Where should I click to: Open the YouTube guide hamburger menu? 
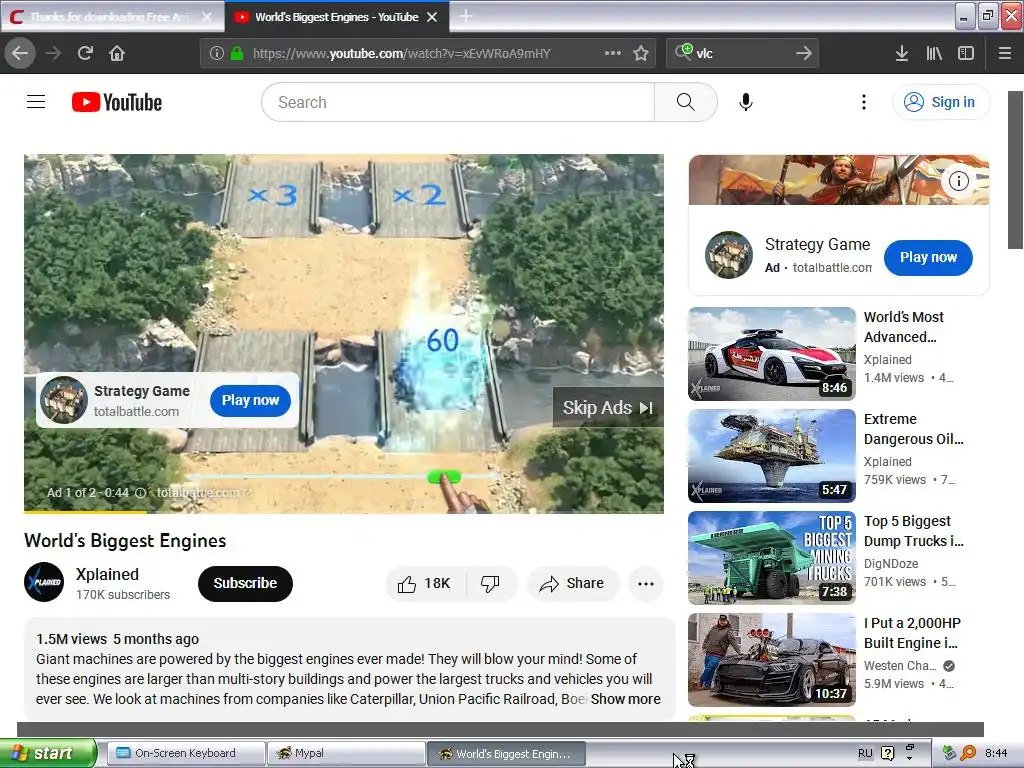(36, 102)
